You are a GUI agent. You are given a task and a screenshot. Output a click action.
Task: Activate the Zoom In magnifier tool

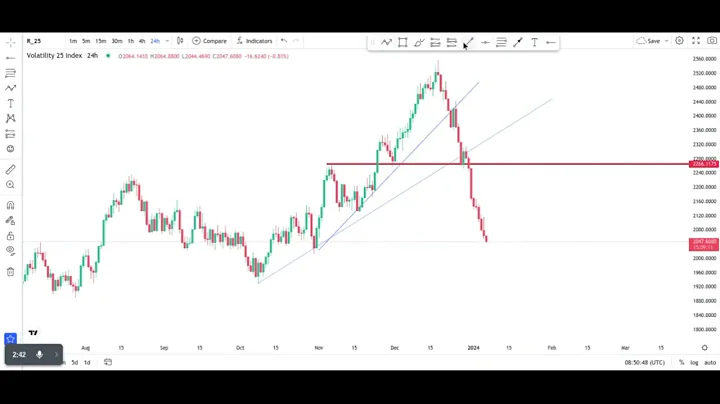[11, 185]
